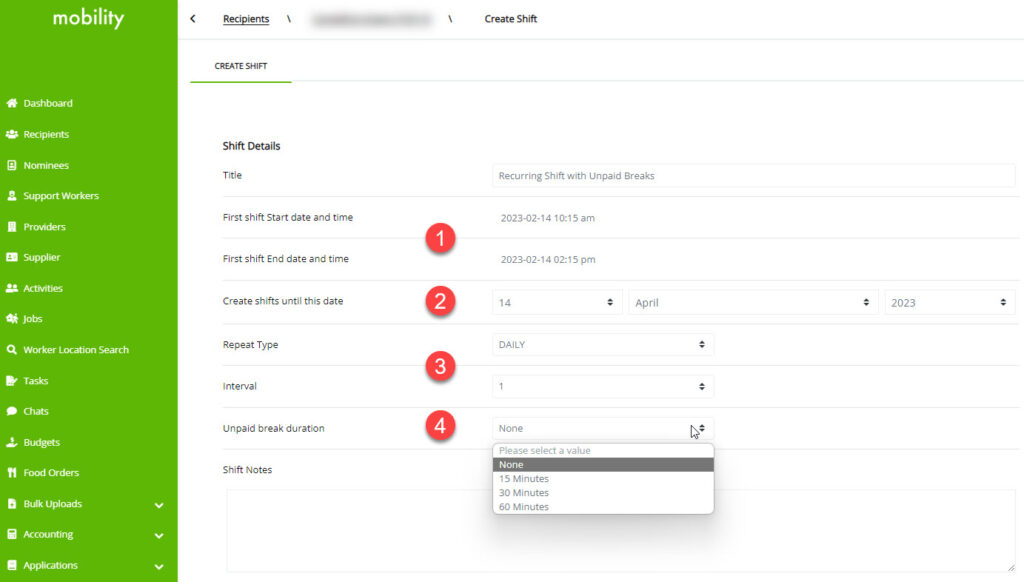
Task: Open the year dropdown showing 2023
Action: [949, 302]
